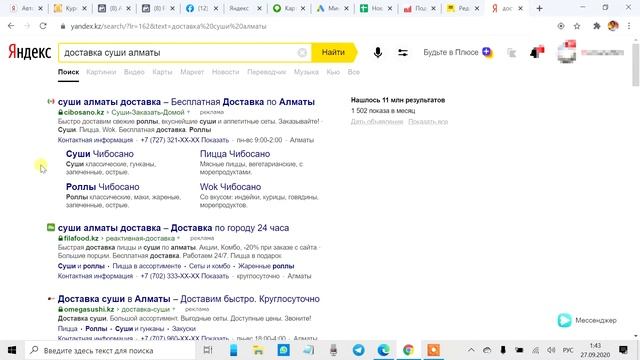Switch to Переводчик tab

267,72
